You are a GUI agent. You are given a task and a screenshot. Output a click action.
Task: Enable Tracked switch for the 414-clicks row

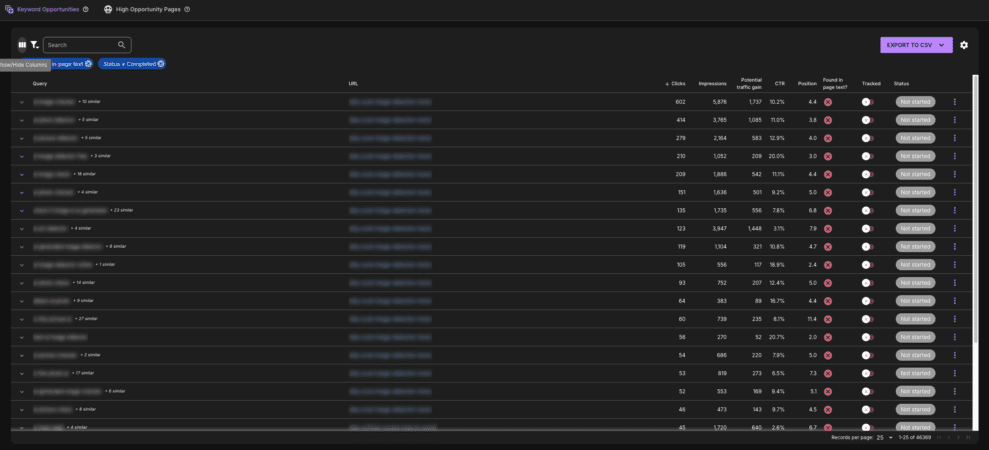pos(867,120)
